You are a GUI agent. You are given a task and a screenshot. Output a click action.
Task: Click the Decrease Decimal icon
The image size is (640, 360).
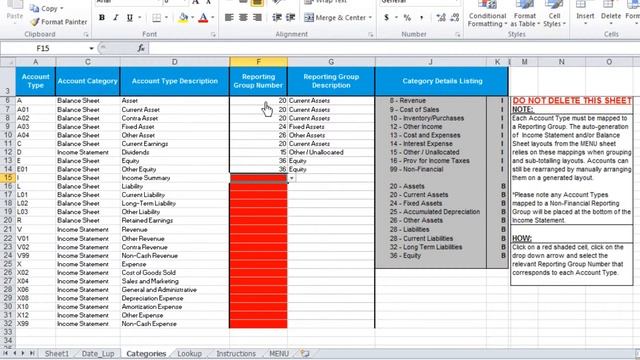click(x=454, y=18)
